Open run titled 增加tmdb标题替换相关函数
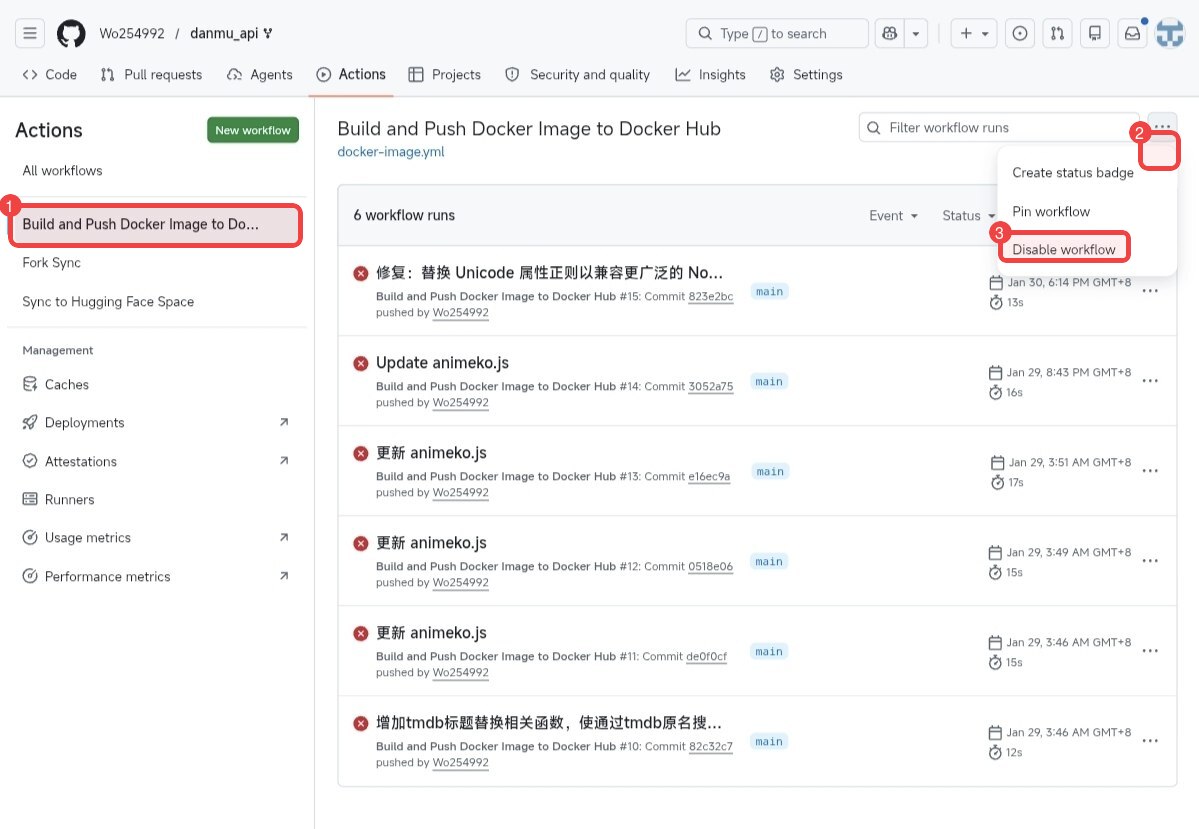 pyautogui.click(x=548, y=723)
